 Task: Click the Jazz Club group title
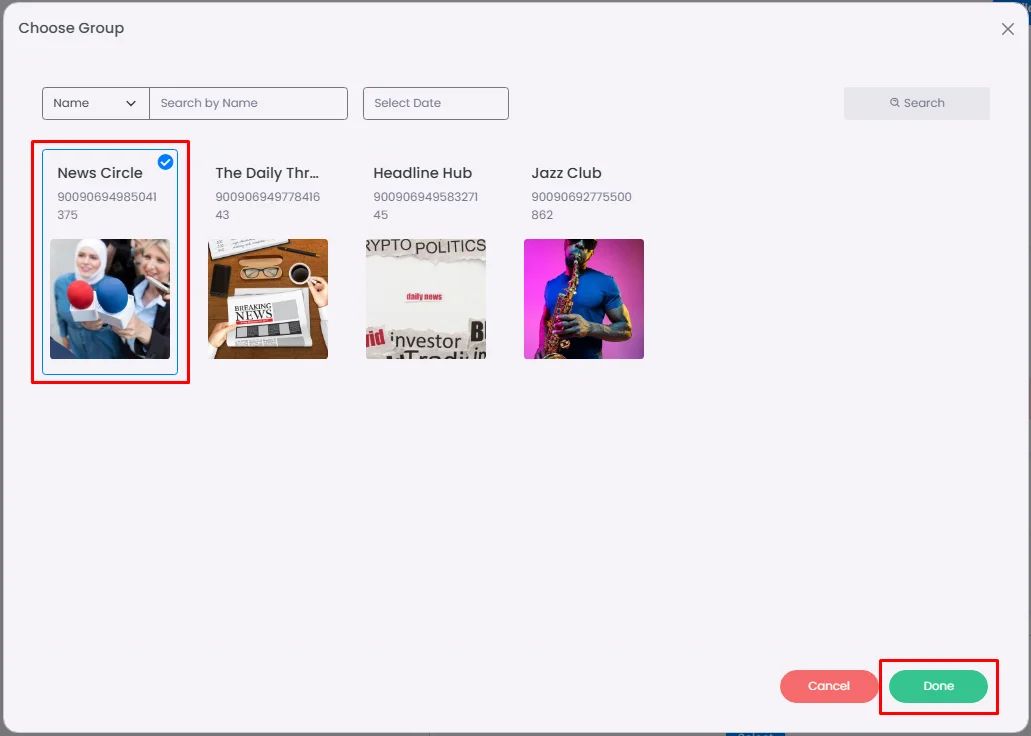(x=566, y=173)
